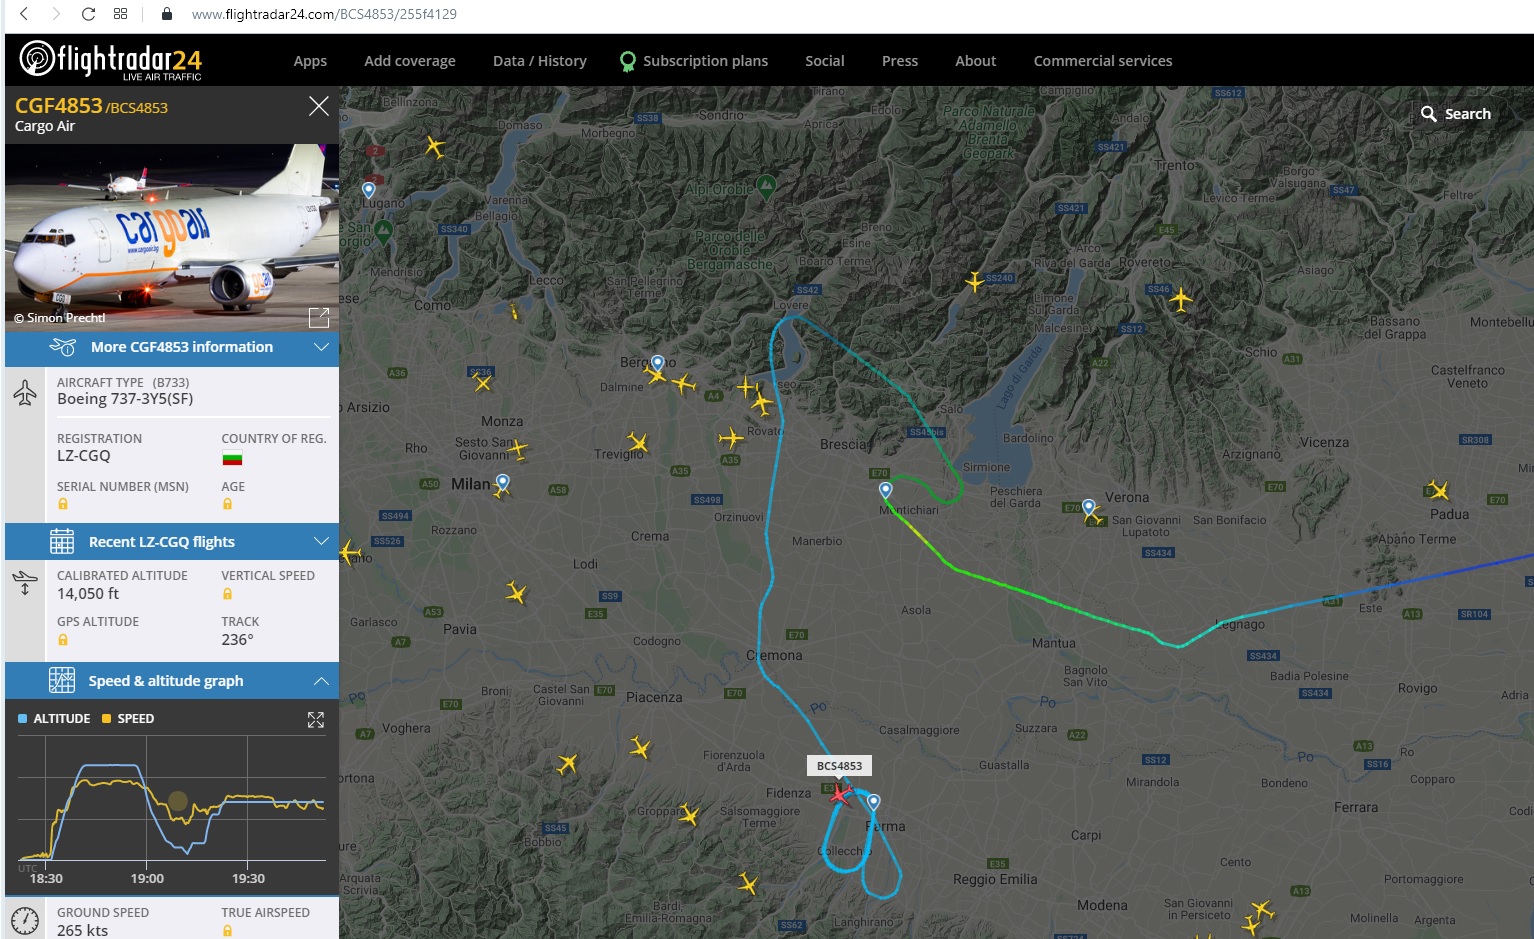Click the Parma airport pin

point(874,802)
